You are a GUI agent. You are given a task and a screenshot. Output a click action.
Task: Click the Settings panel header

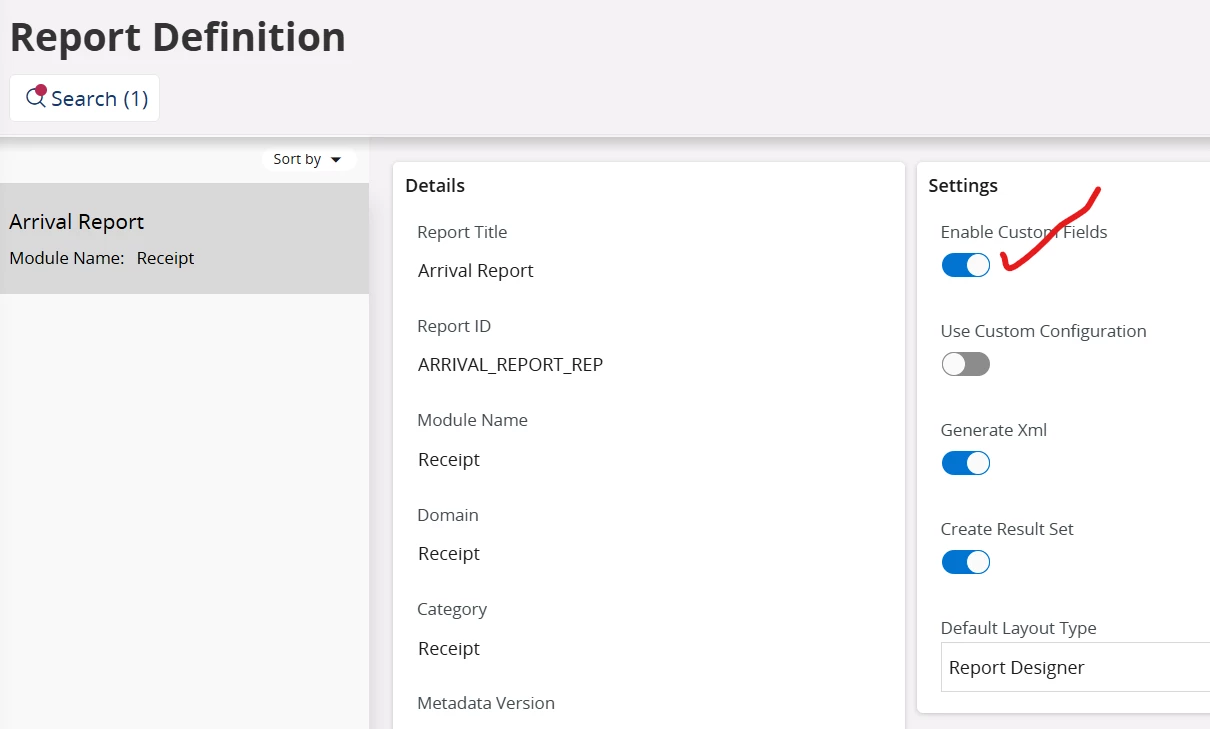coord(963,185)
